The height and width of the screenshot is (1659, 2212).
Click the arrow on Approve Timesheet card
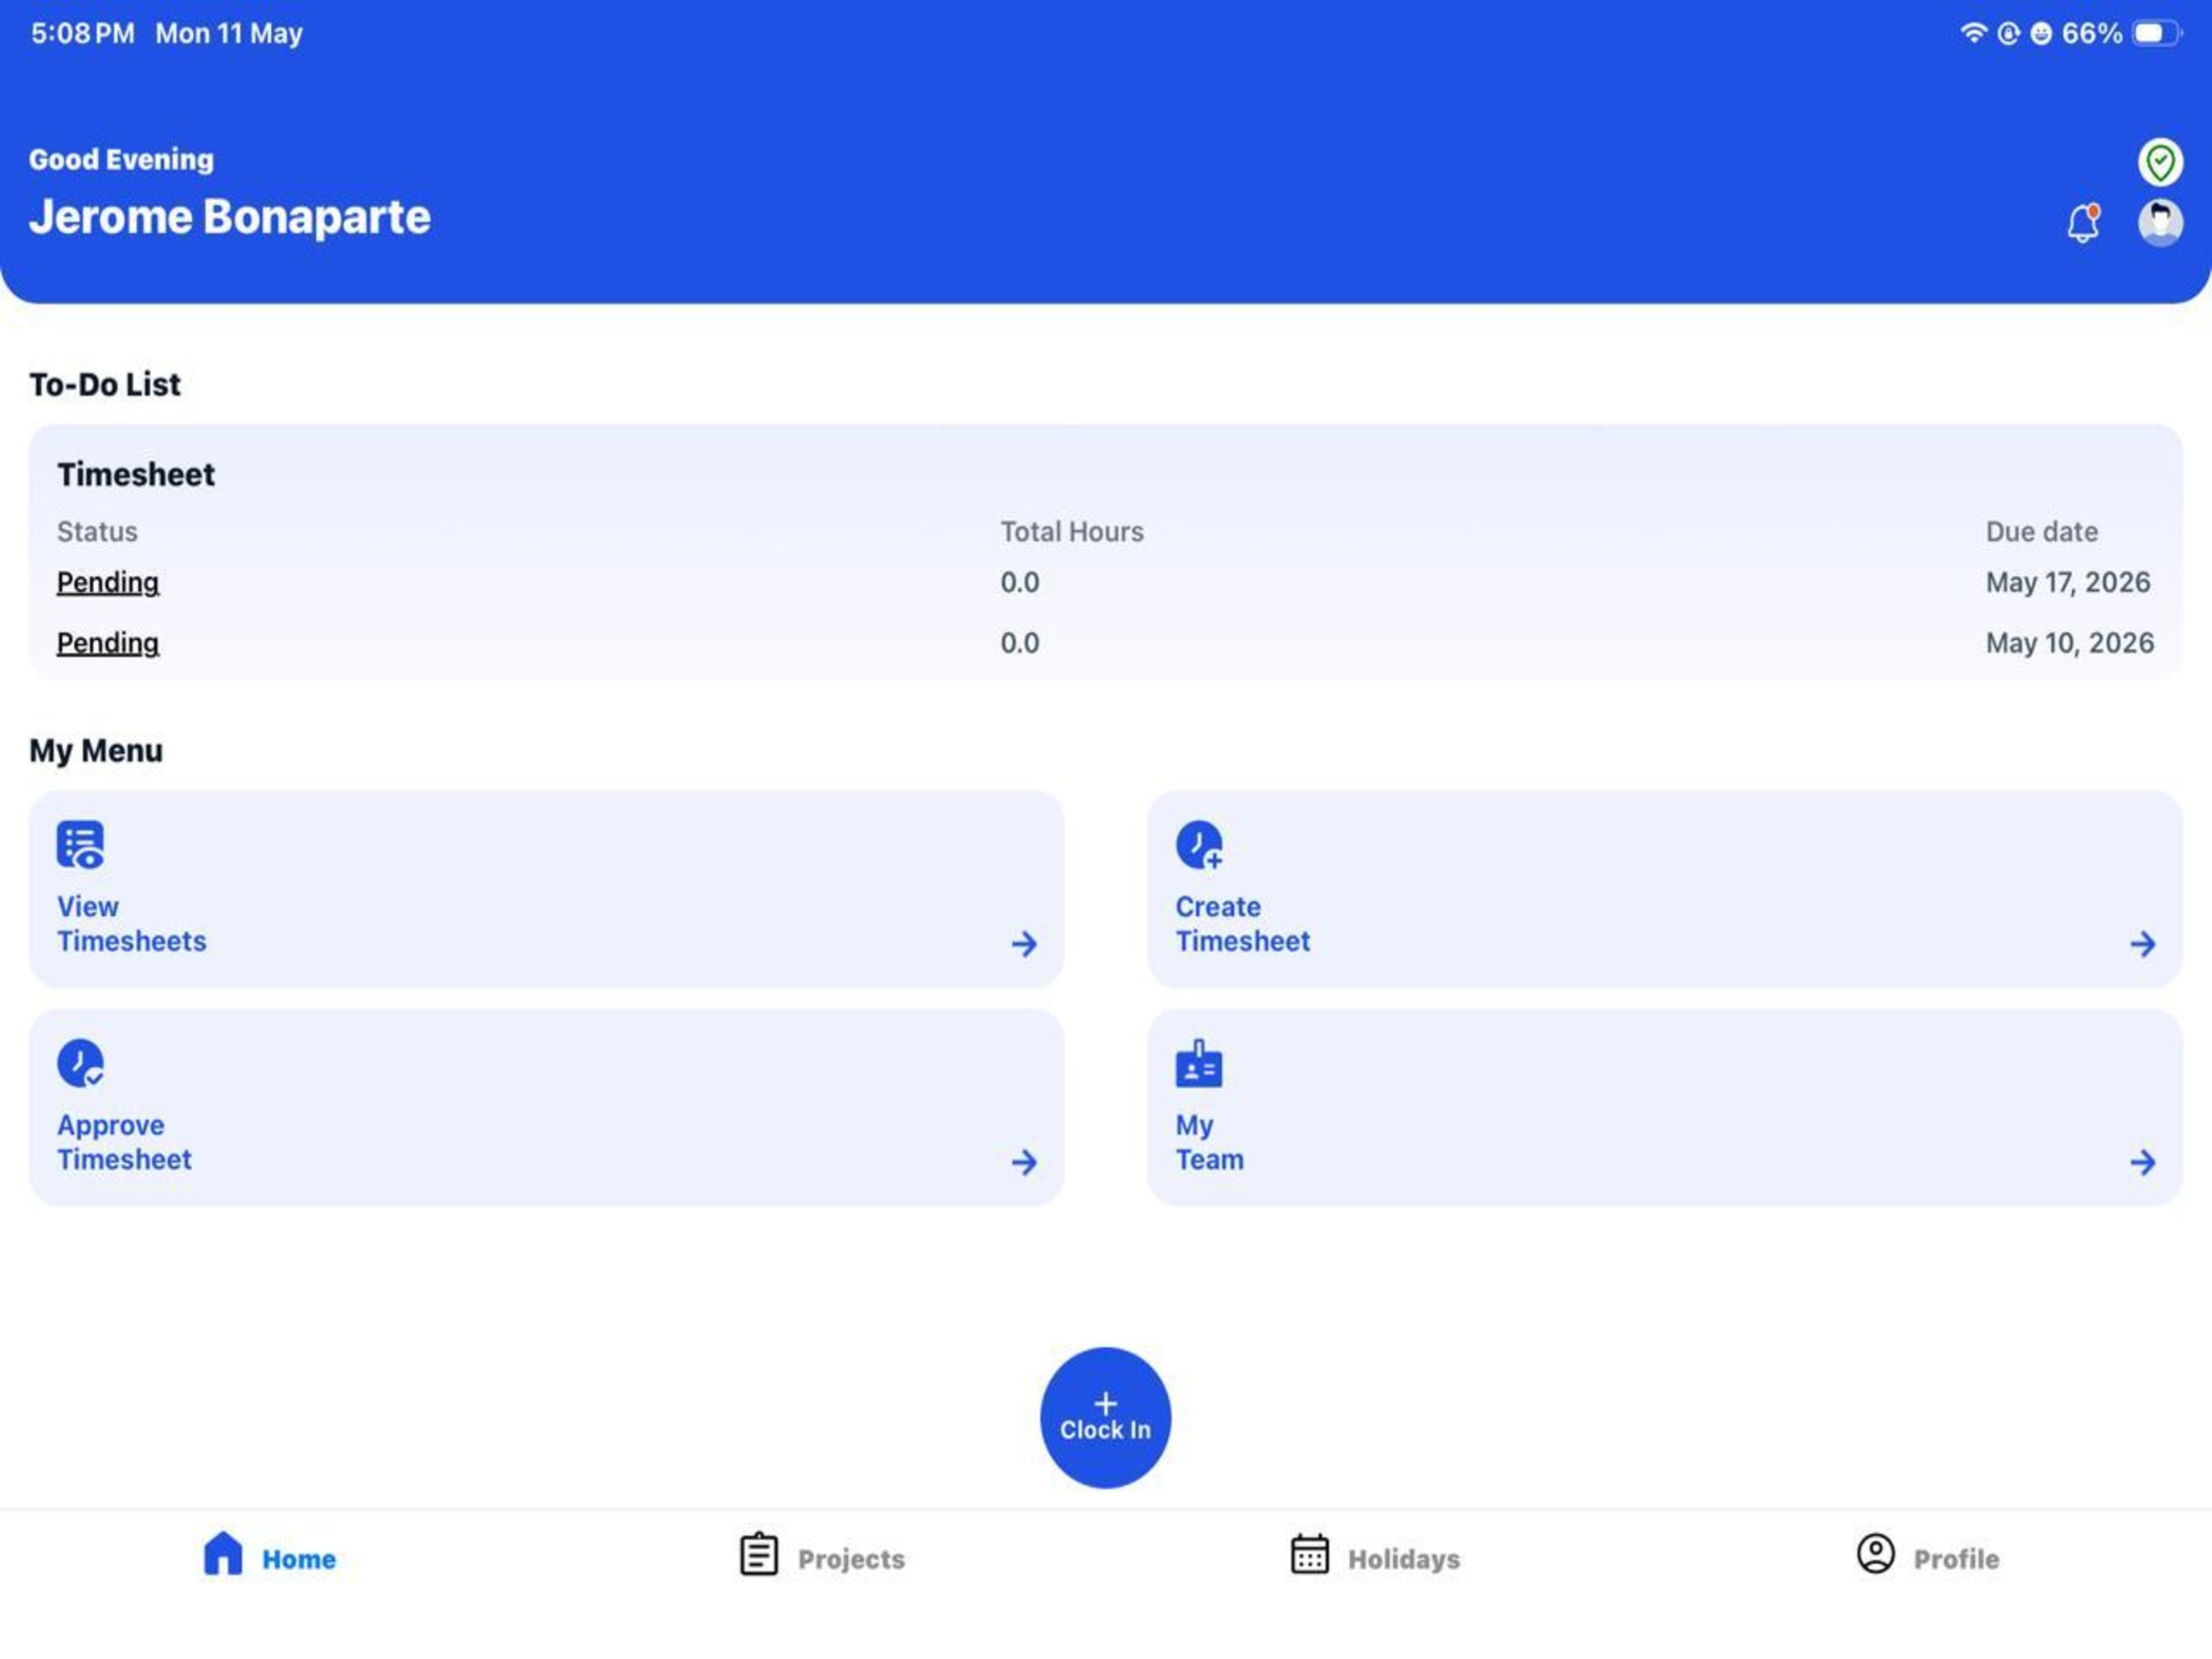click(x=1023, y=1162)
